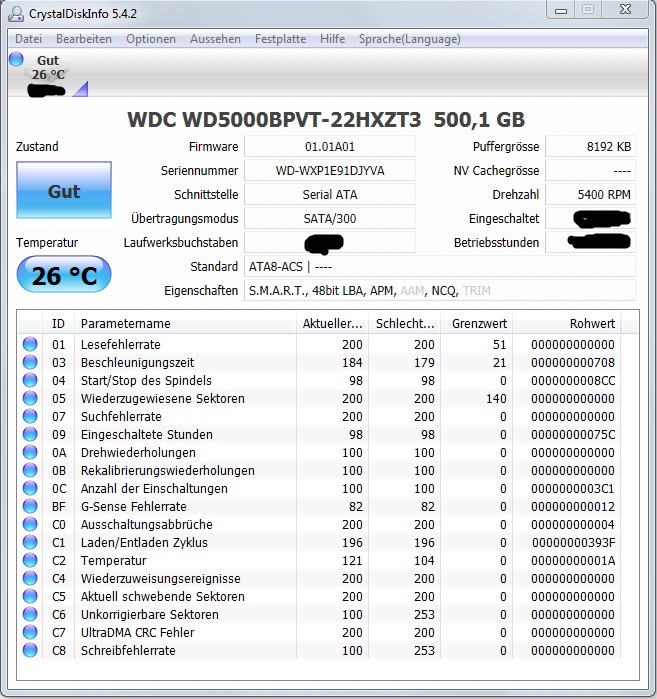Viewport: 657px width, 699px height.
Task: Click status orb for Beschleunigungszeit row
Action: point(30,362)
